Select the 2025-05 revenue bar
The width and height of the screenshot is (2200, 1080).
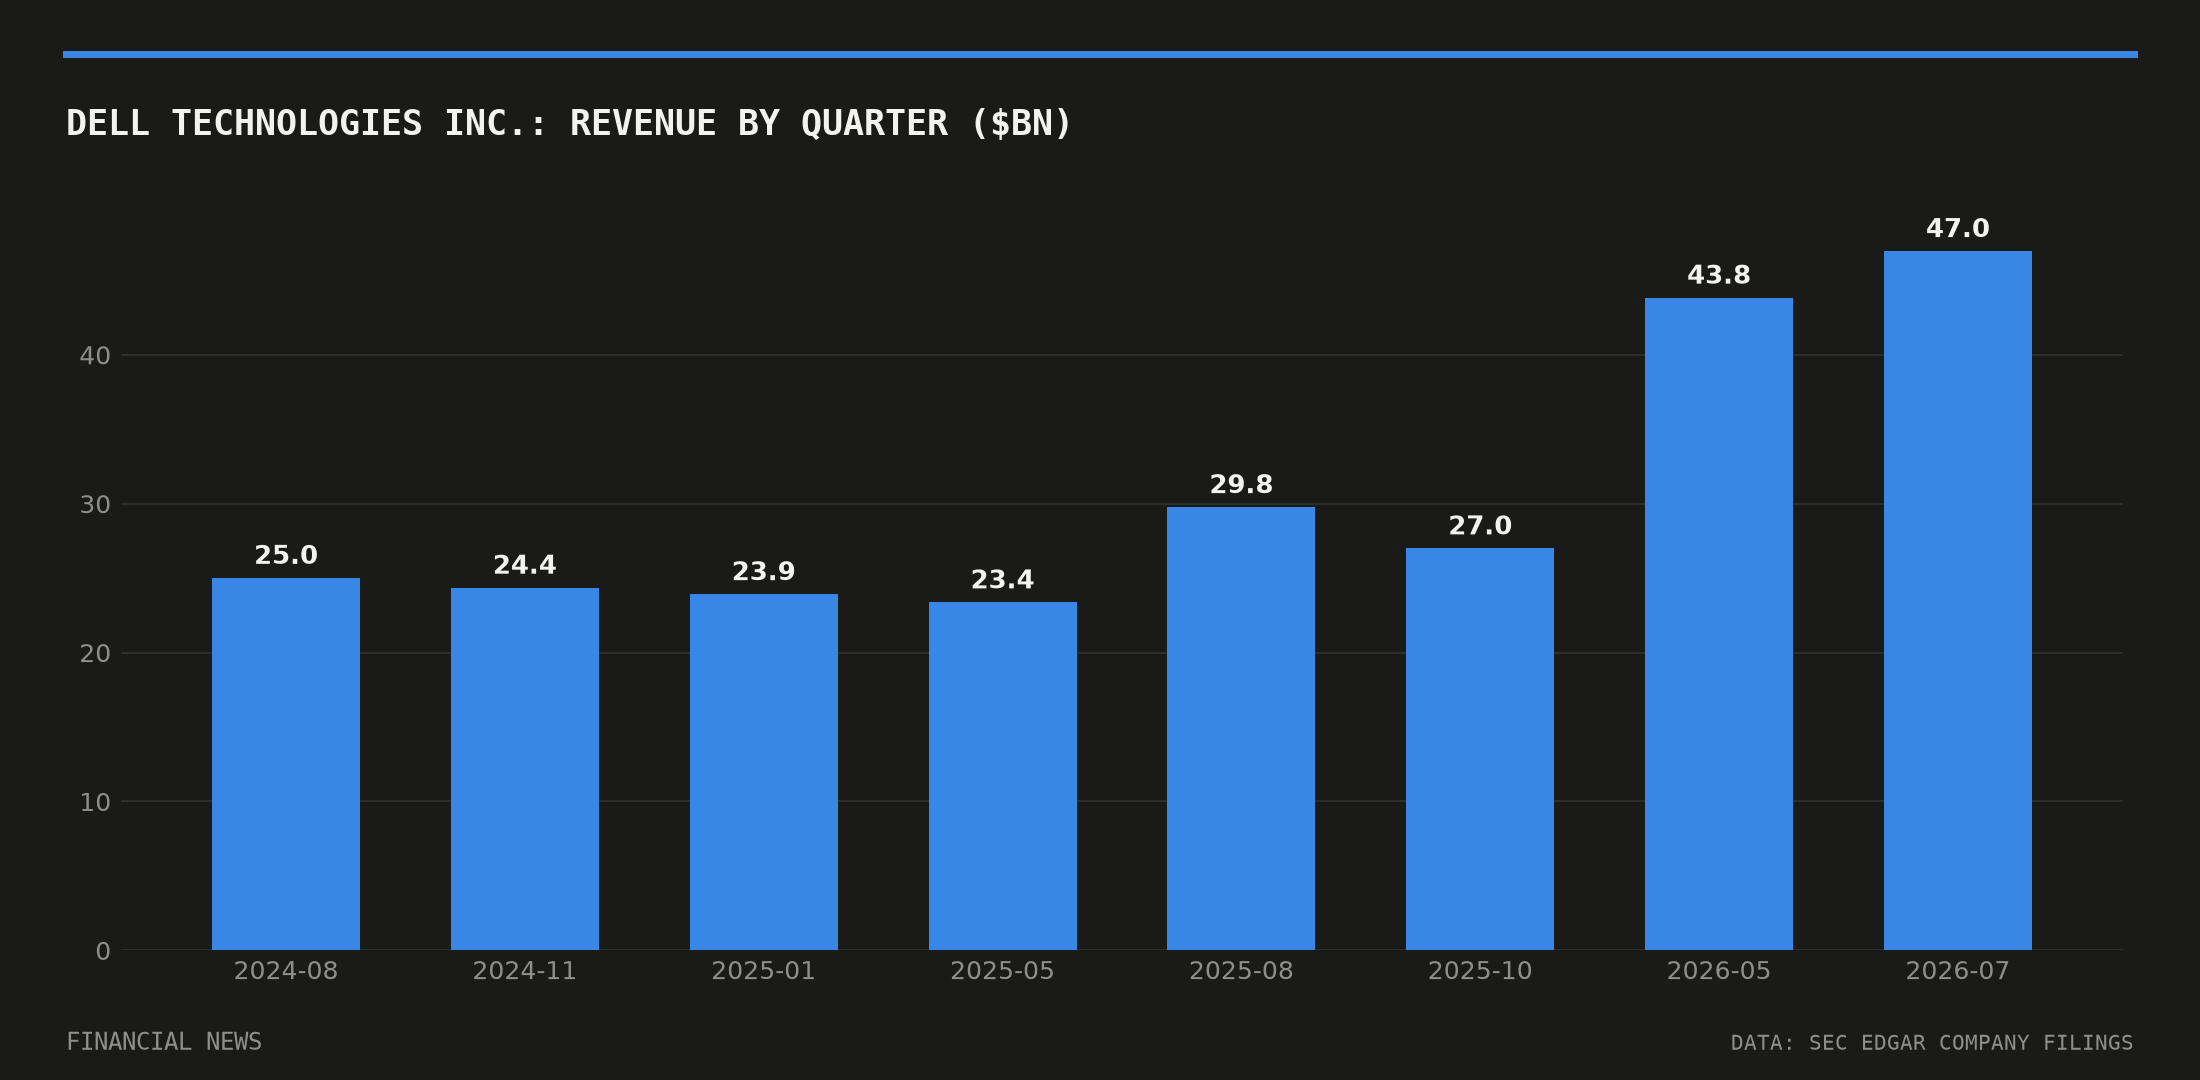[1003, 776]
